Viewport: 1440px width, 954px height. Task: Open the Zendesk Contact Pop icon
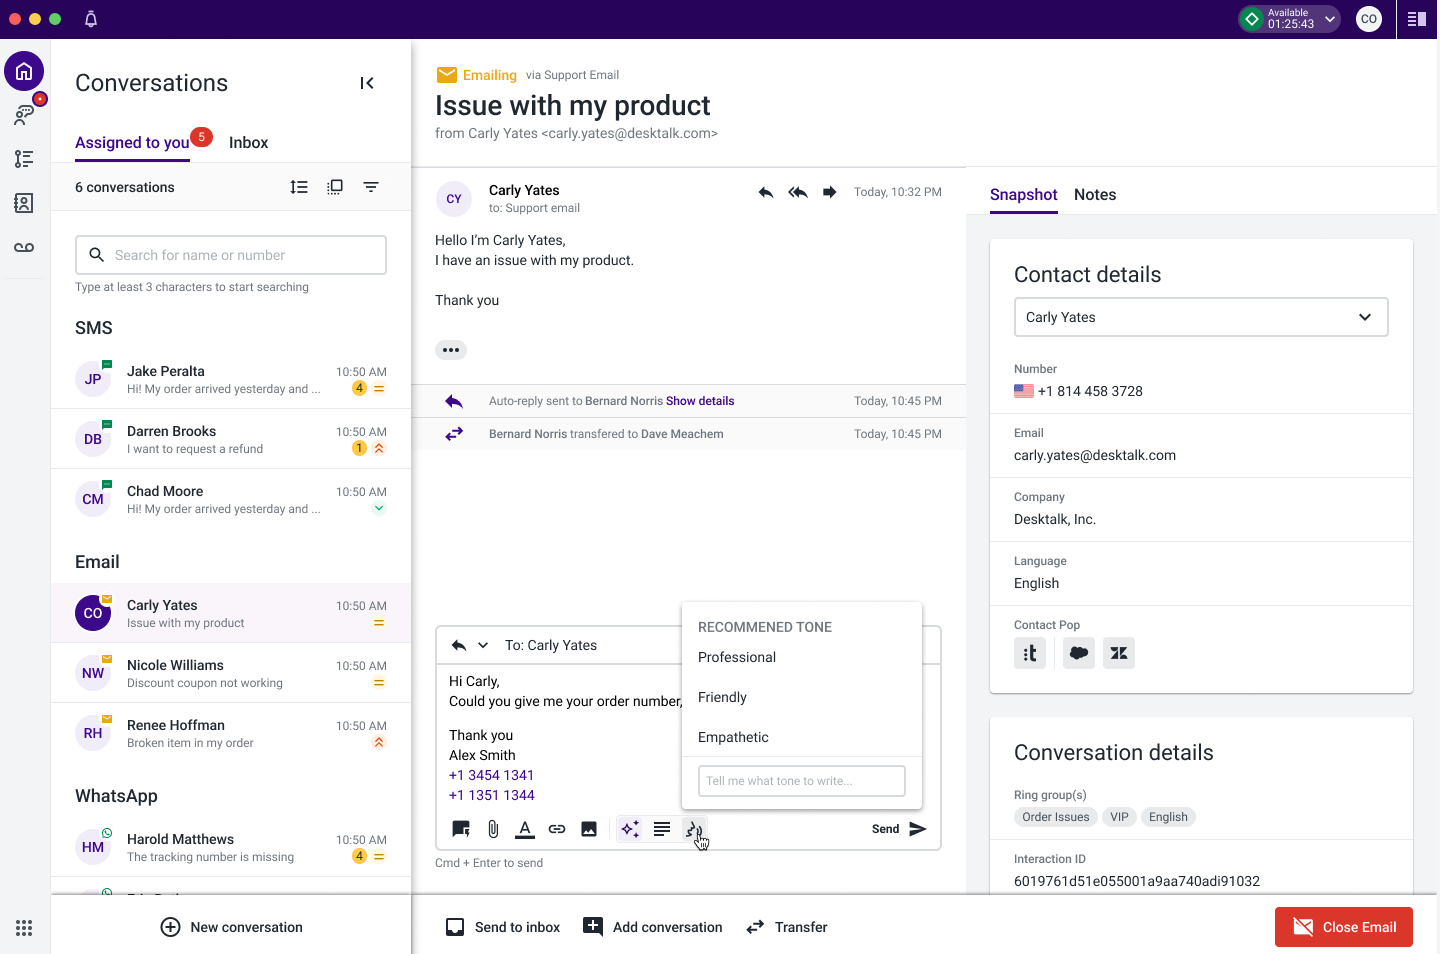click(x=1118, y=652)
